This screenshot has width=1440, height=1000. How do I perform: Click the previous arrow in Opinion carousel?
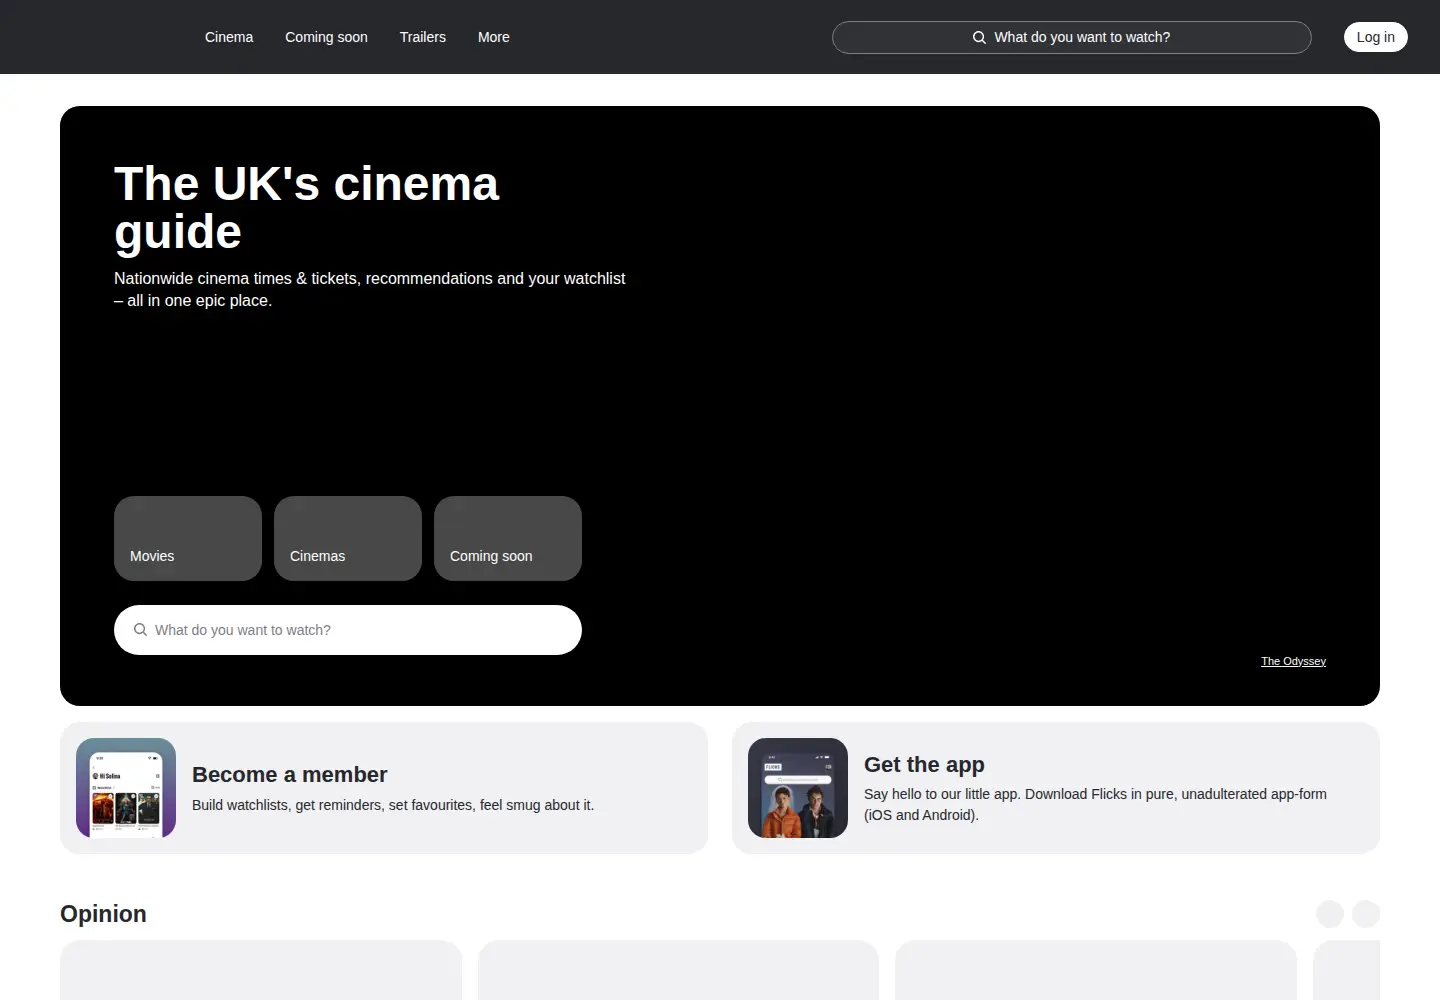(1330, 914)
